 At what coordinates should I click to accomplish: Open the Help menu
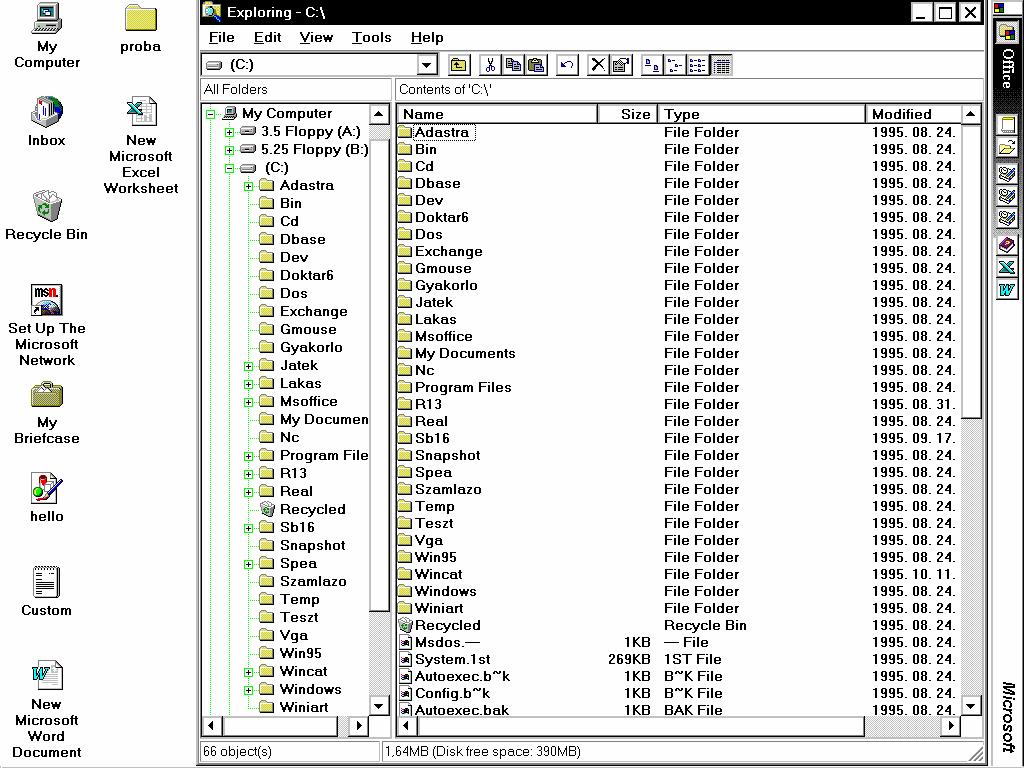tap(427, 37)
